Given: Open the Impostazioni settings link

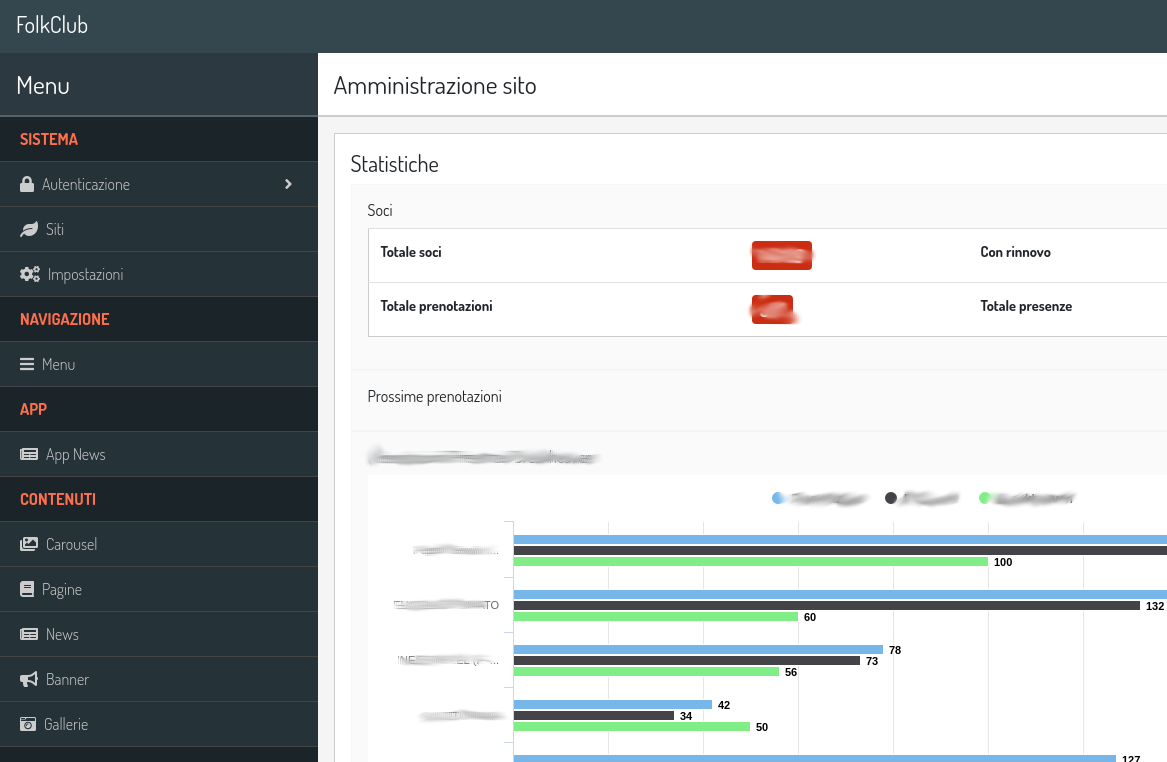Looking at the screenshot, I should coord(85,275).
